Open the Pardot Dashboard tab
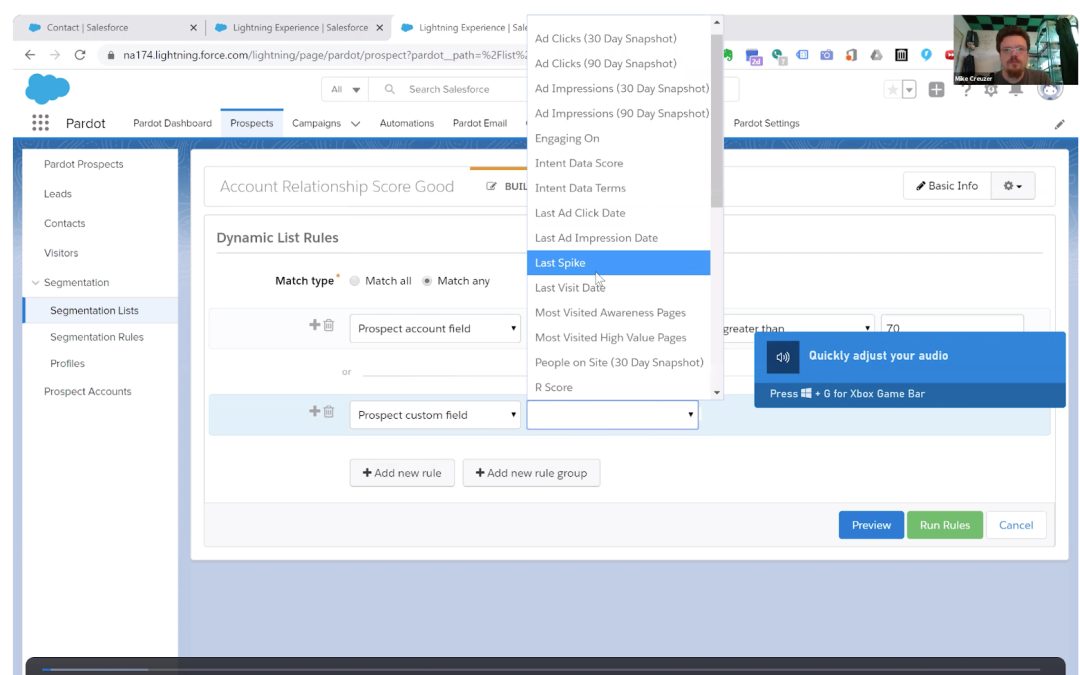 point(172,123)
